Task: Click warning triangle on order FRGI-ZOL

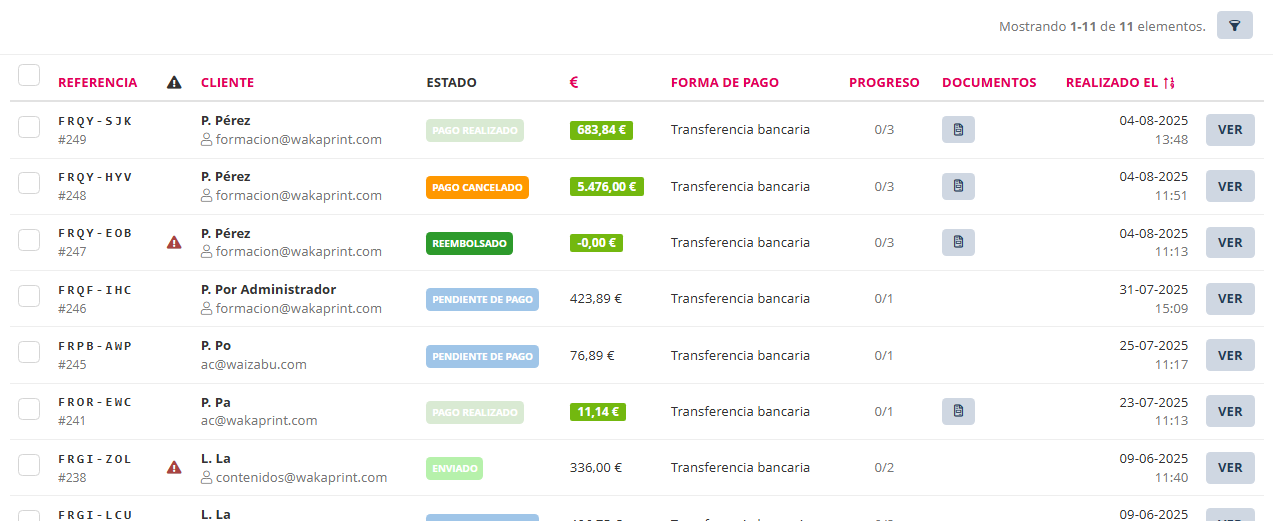Action: pyautogui.click(x=174, y=467)
